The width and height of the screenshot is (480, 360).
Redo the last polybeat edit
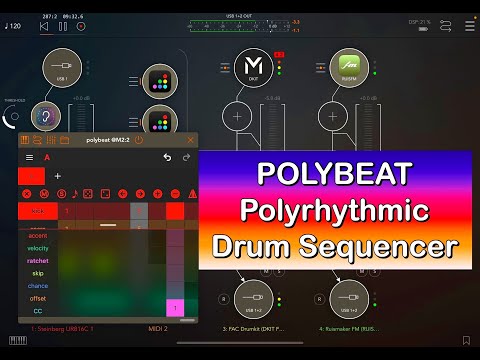(x=186, y=157)
